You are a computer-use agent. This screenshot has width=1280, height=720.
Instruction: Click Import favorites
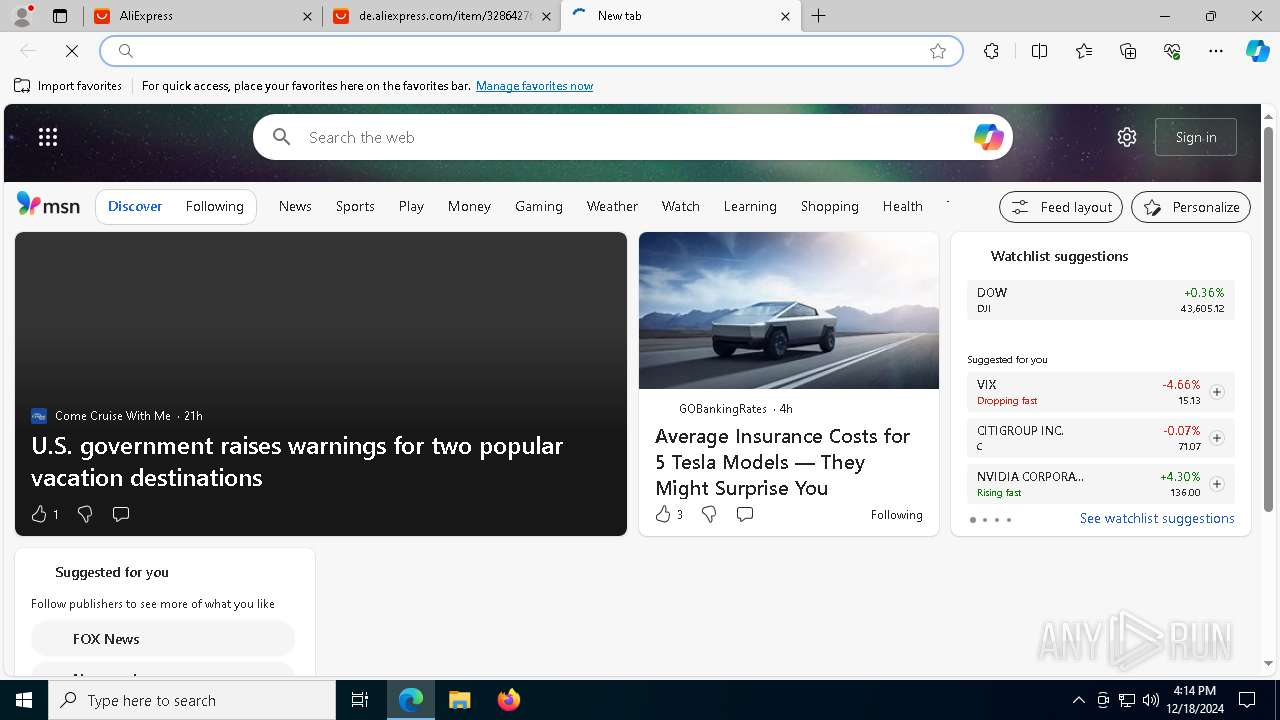coord(68,86)
